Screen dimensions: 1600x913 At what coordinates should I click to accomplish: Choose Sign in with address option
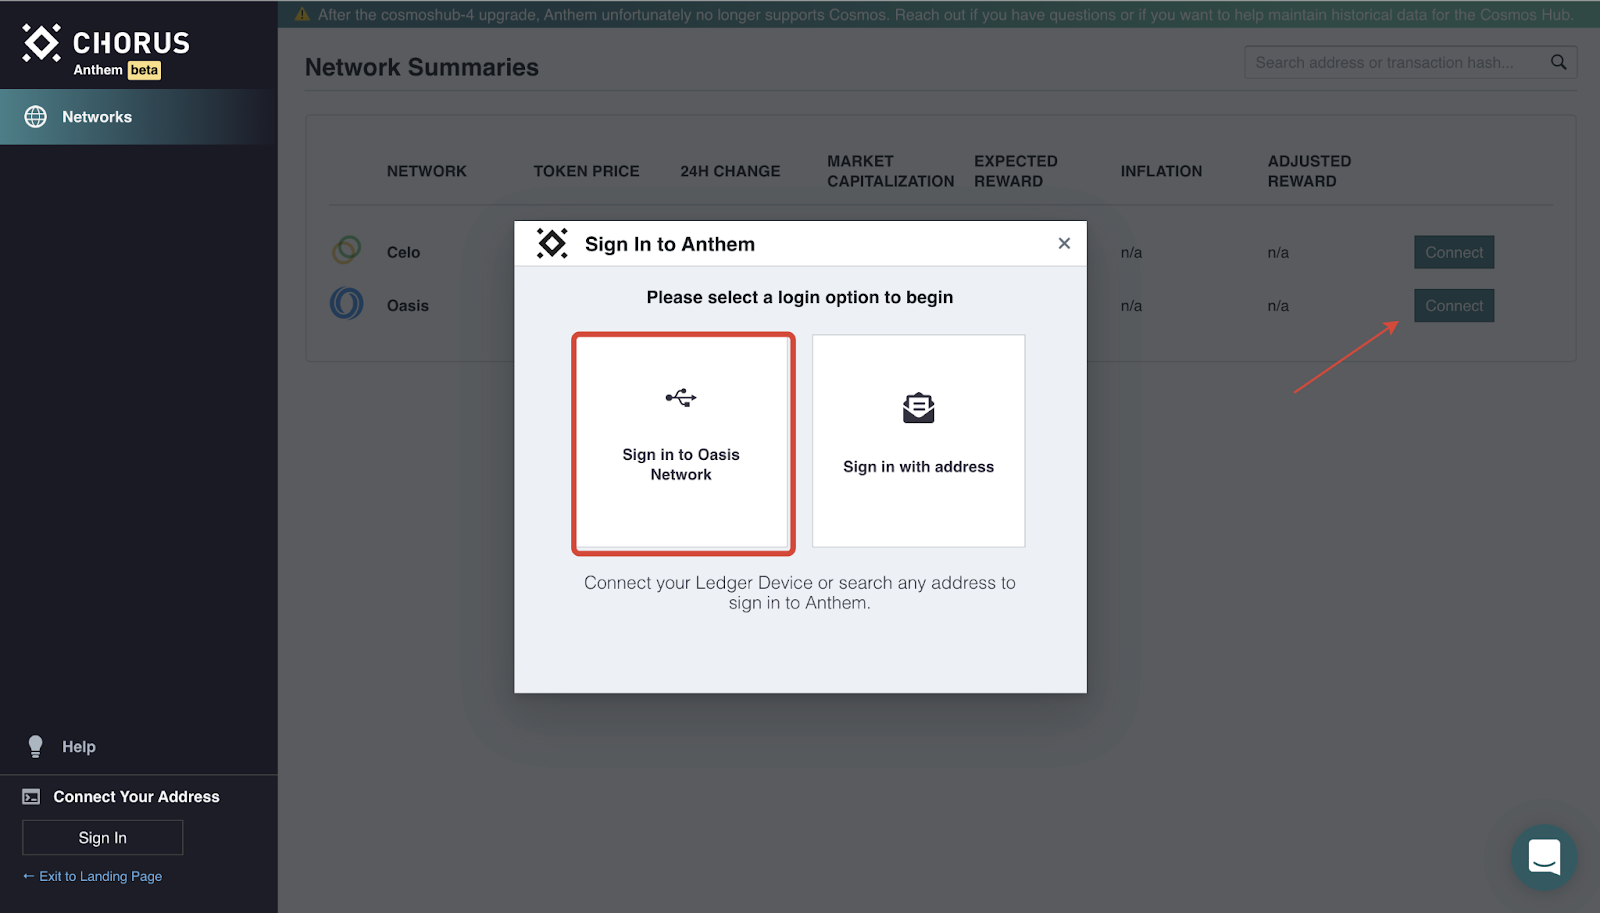tap(919, 441)
